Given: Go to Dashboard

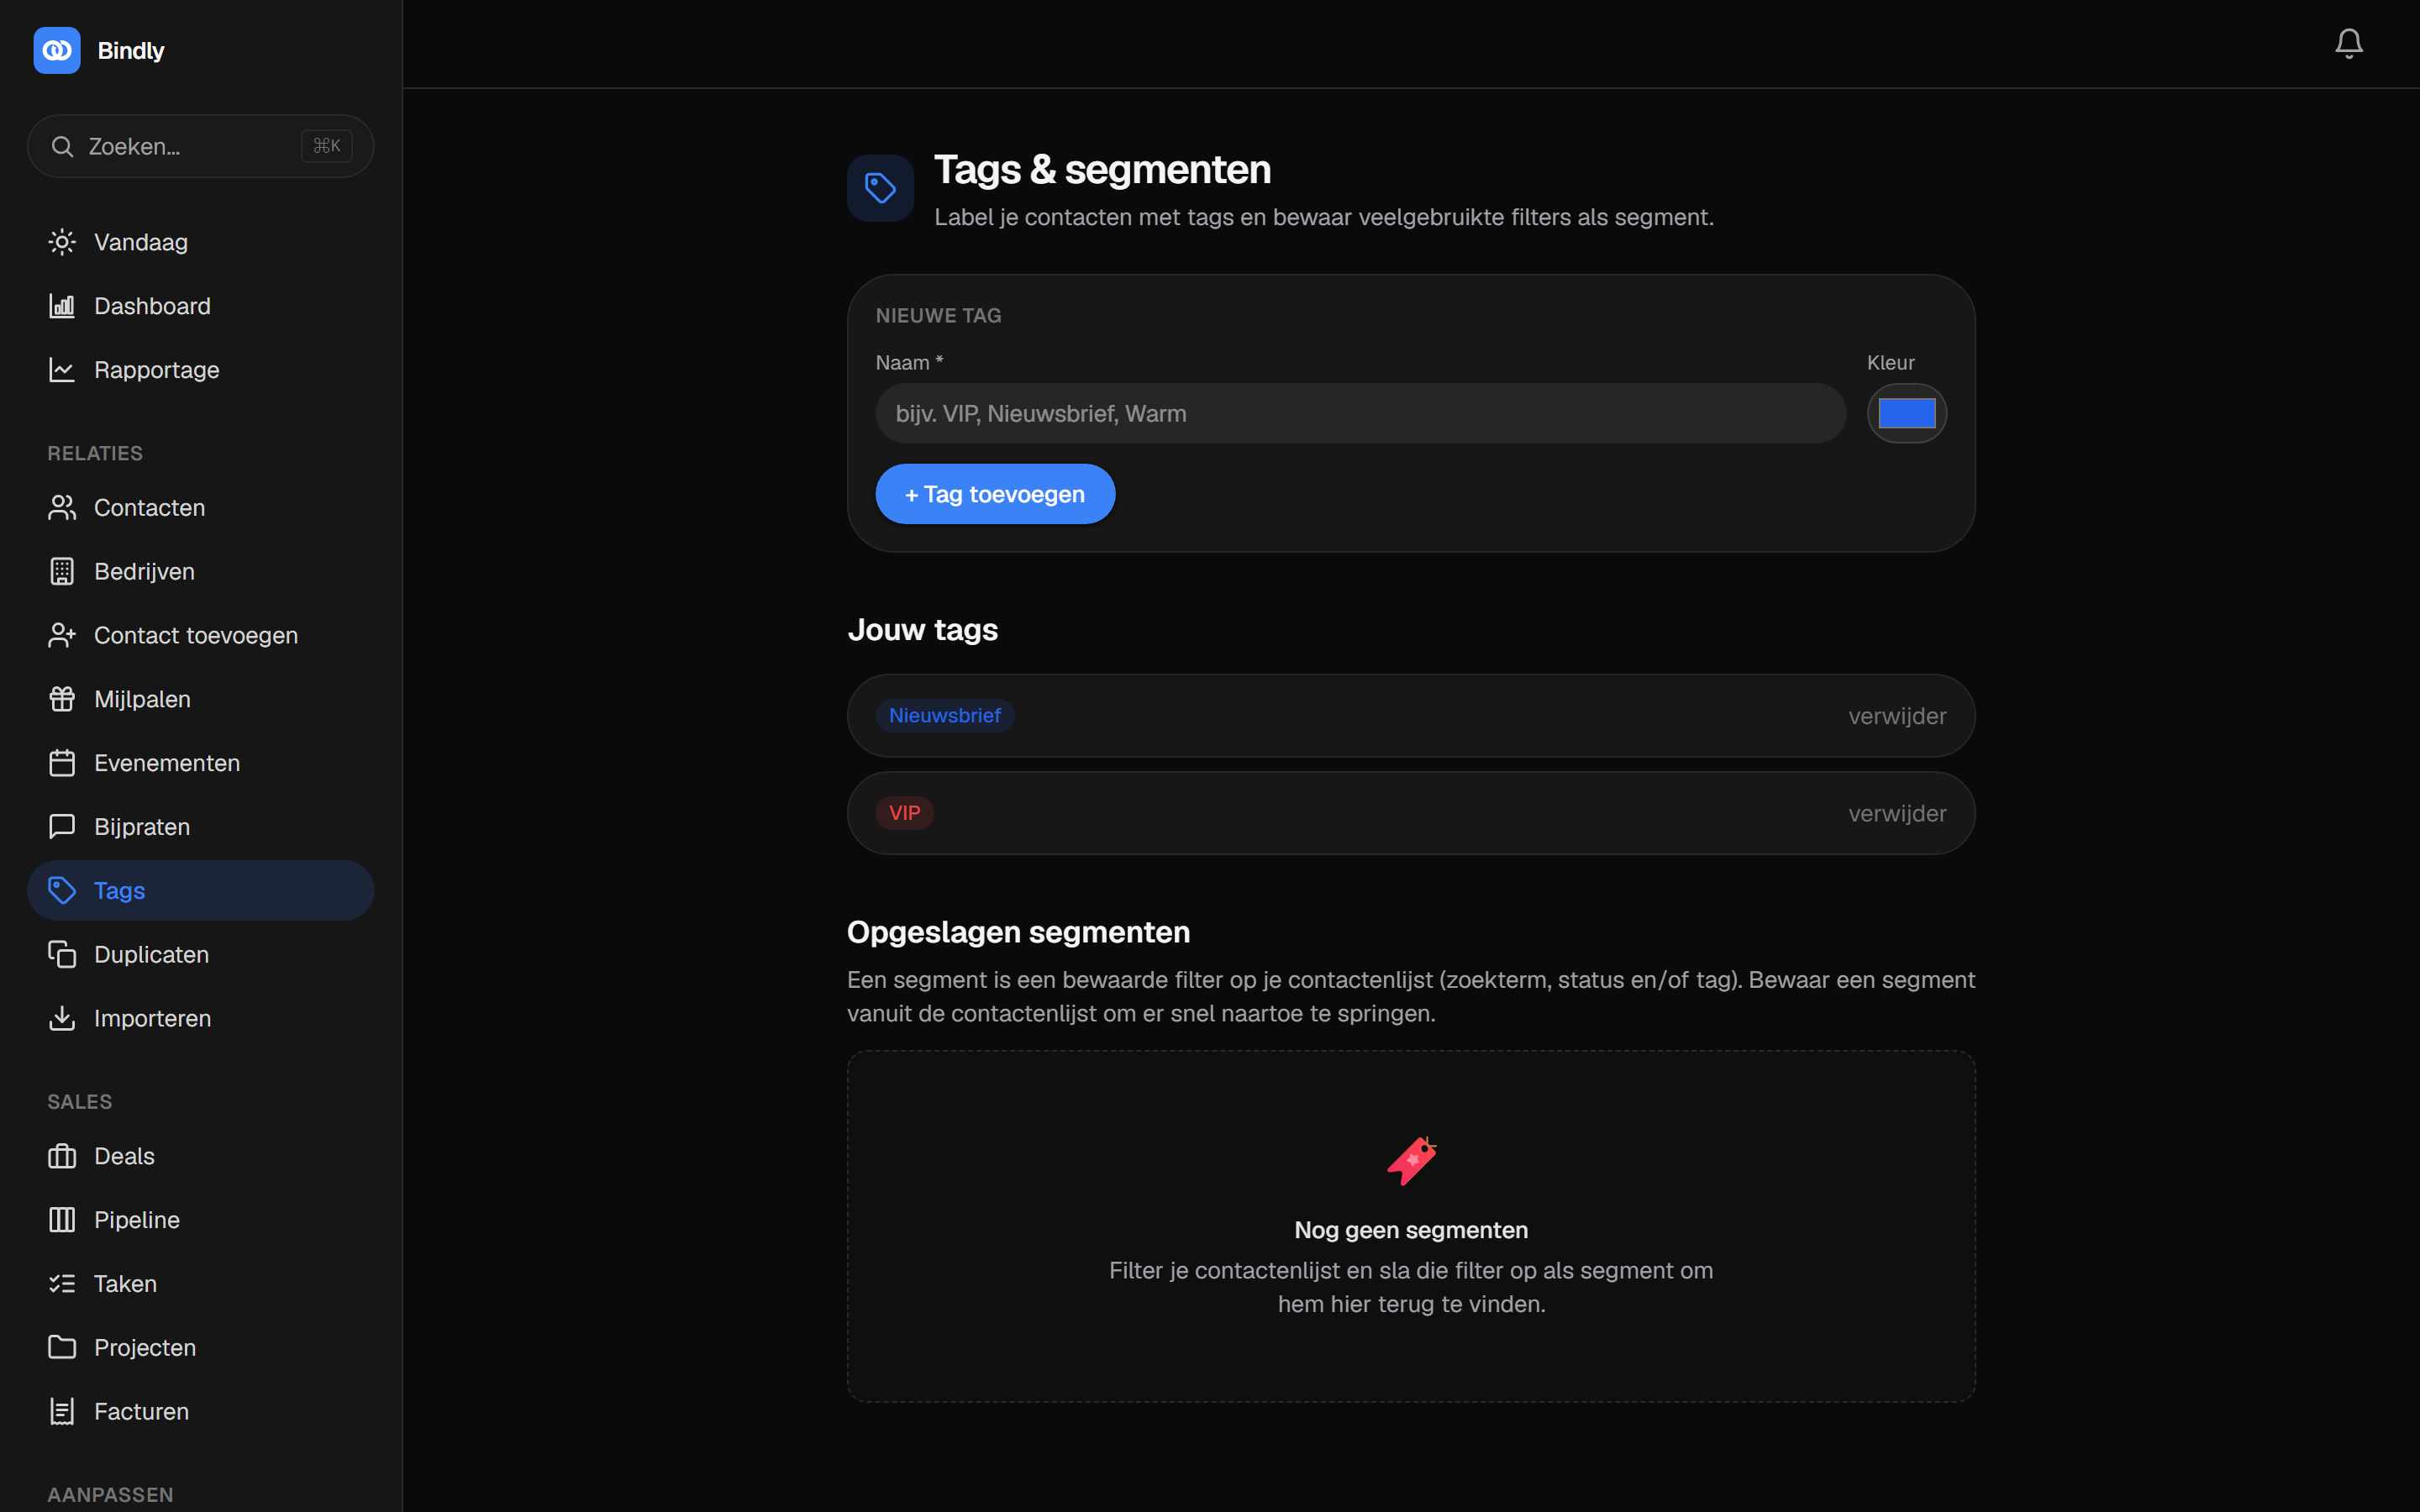Looking at the screenshot, I should 201,306.
